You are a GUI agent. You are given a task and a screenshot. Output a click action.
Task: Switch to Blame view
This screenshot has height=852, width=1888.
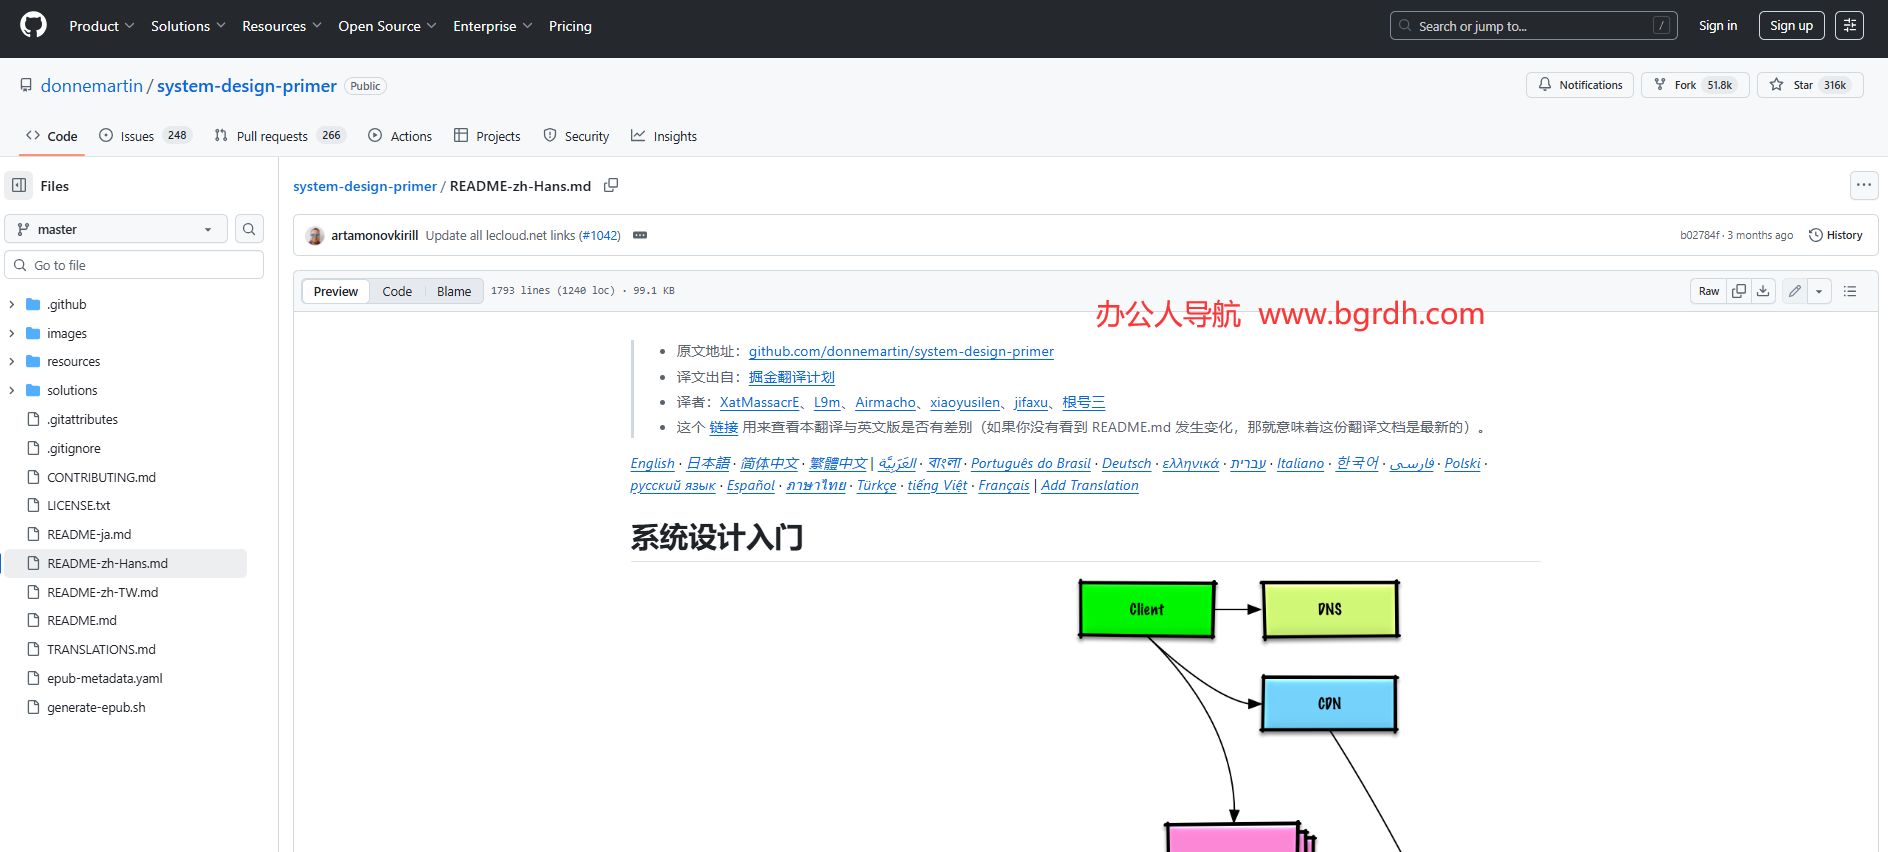(x=454, y=291)
